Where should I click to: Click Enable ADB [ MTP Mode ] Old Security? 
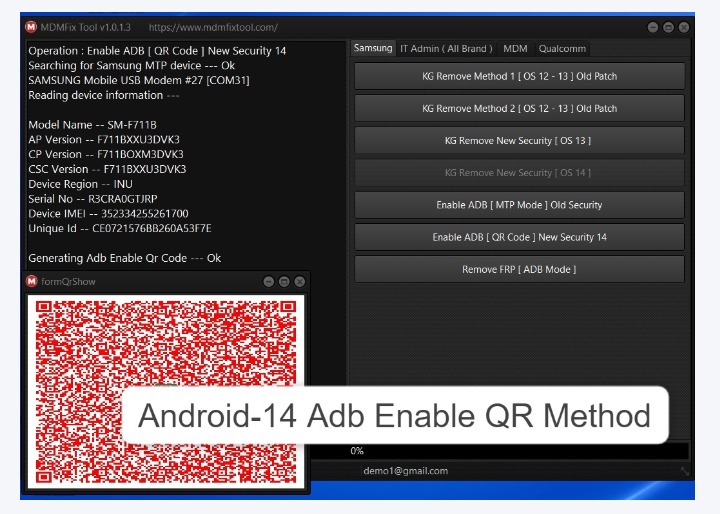click(x=519, y=205)
